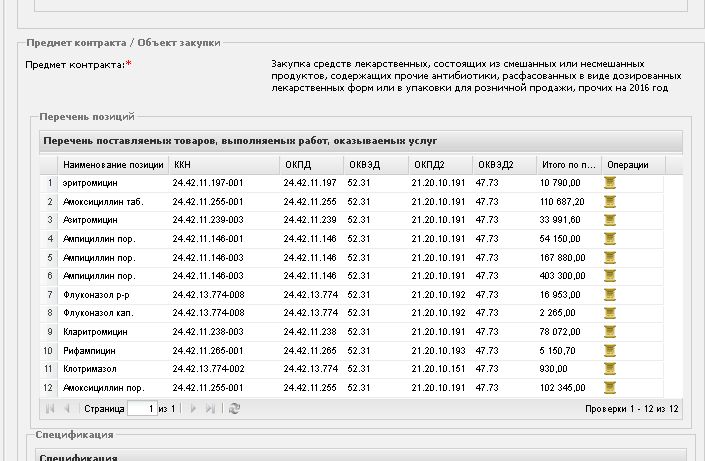Click the Спецификация section legend
The height and width of the screenshot is (461, 705).
click(74, 435)
